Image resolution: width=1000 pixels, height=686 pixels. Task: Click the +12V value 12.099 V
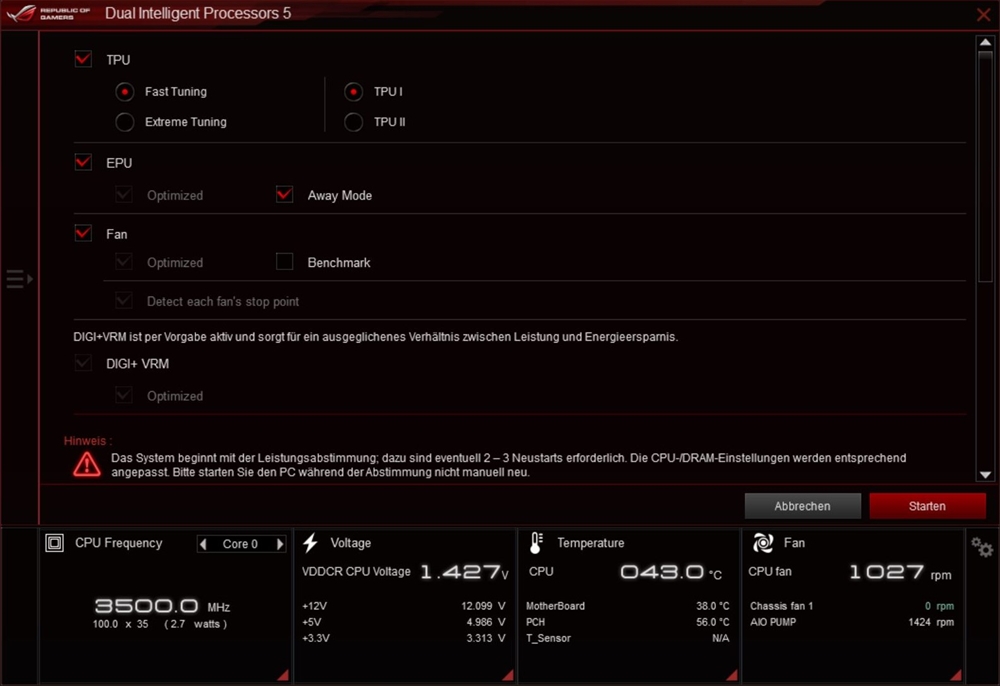483,606
